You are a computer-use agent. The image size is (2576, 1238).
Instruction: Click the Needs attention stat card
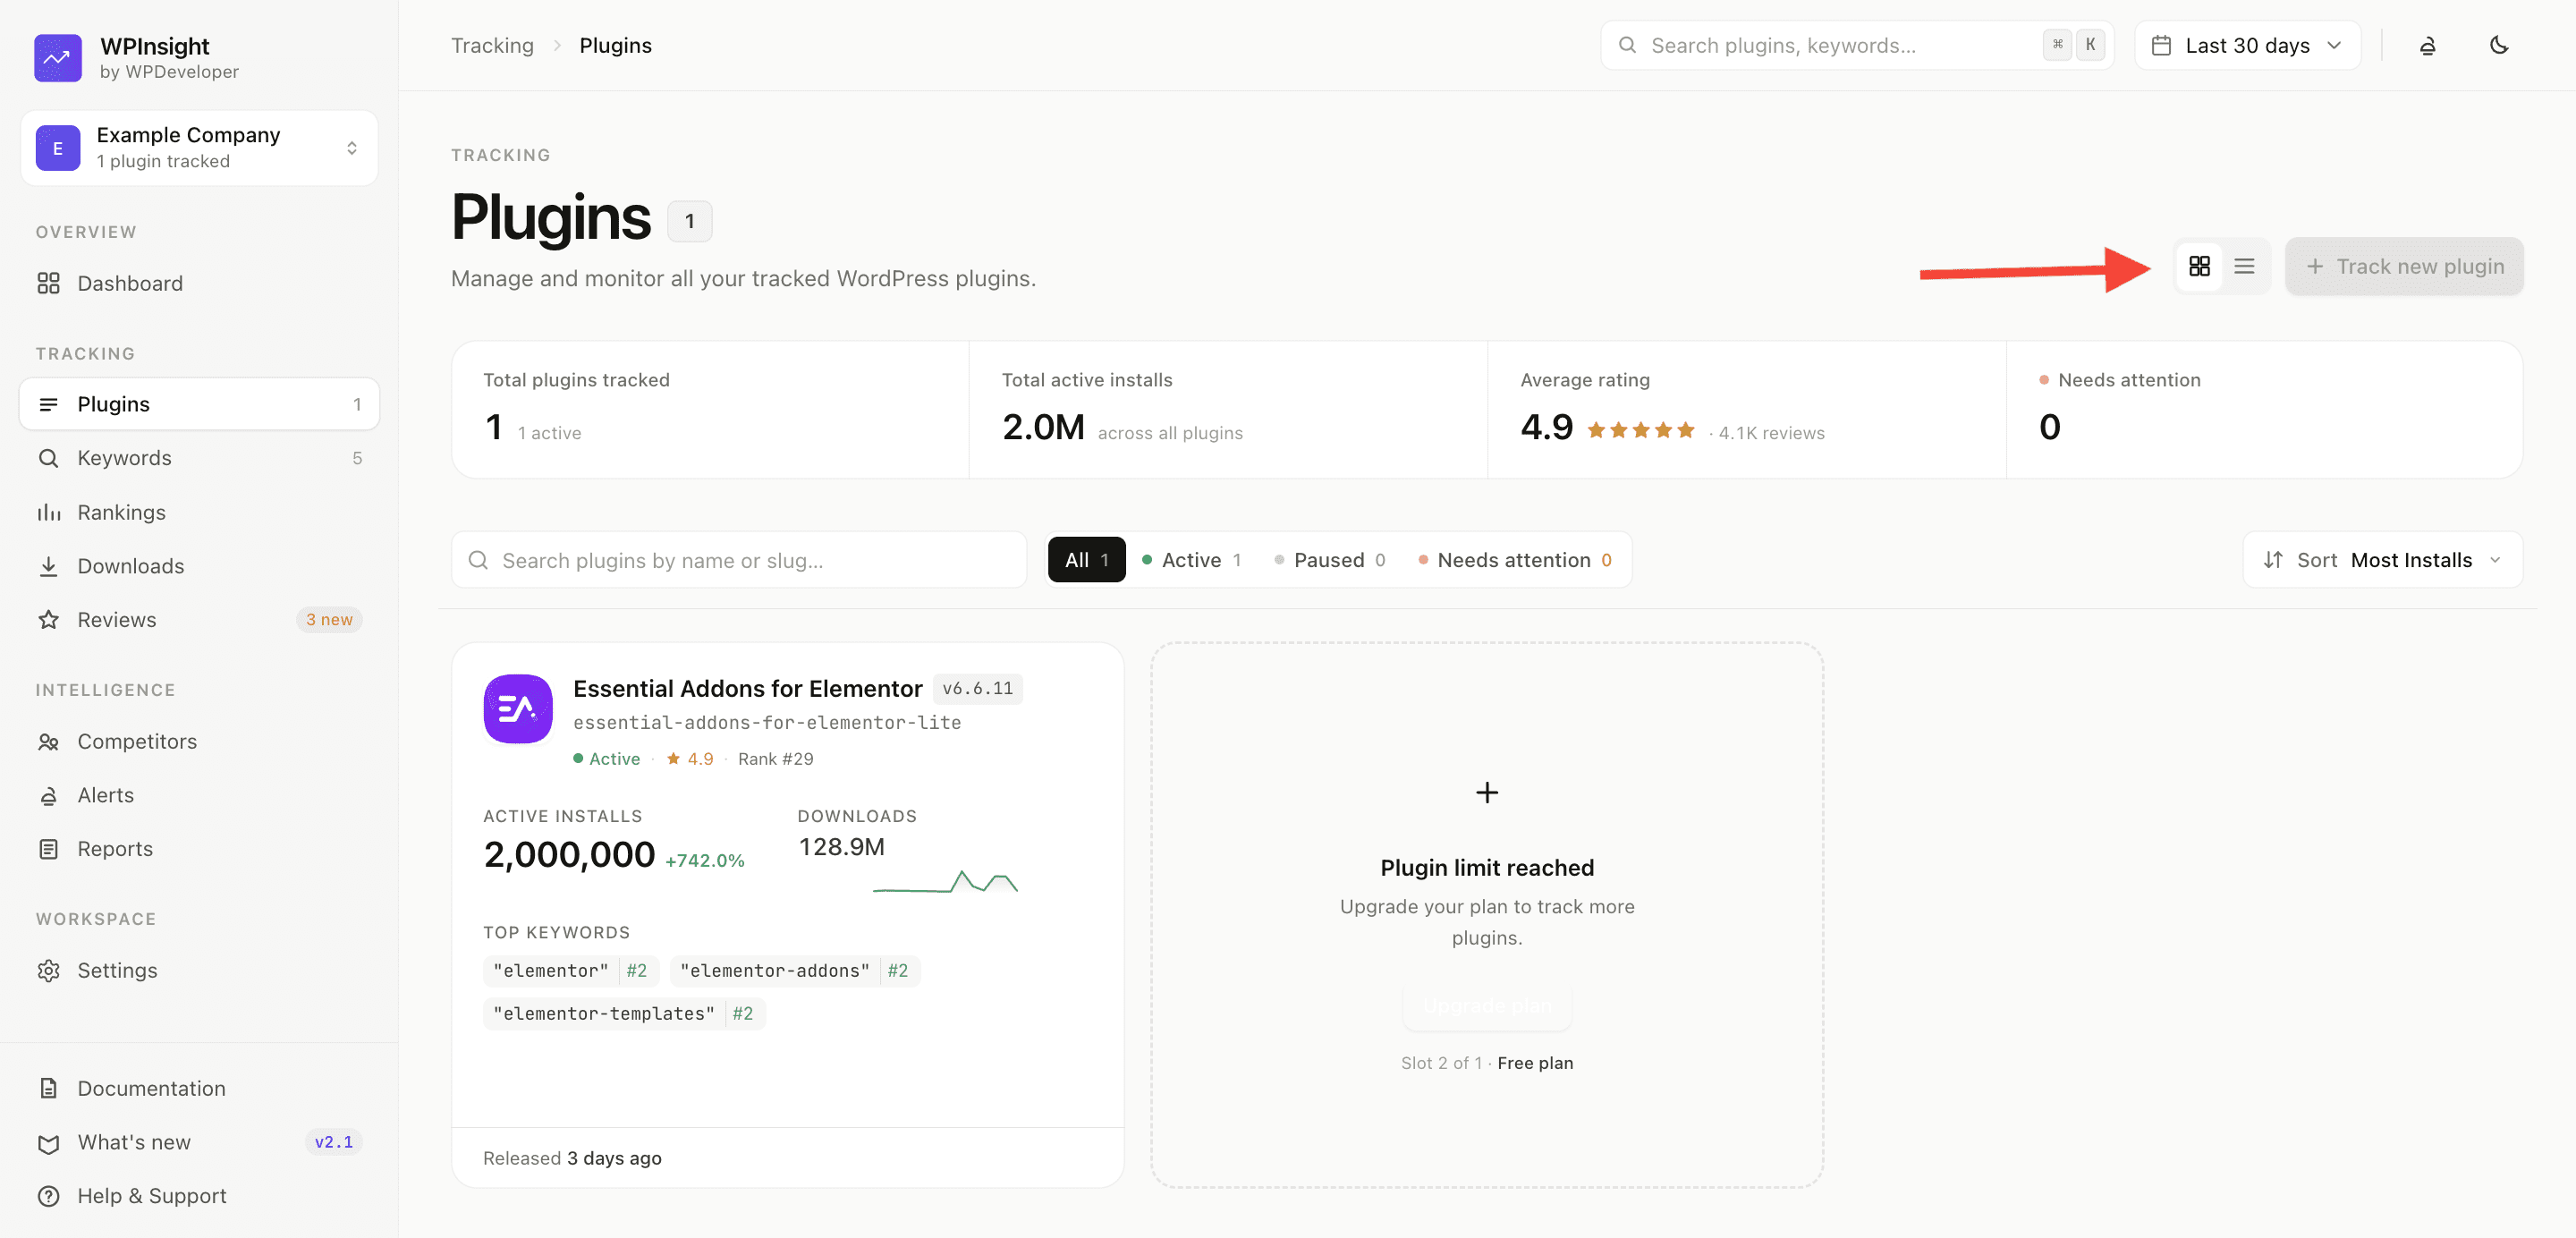[2264, 410]
